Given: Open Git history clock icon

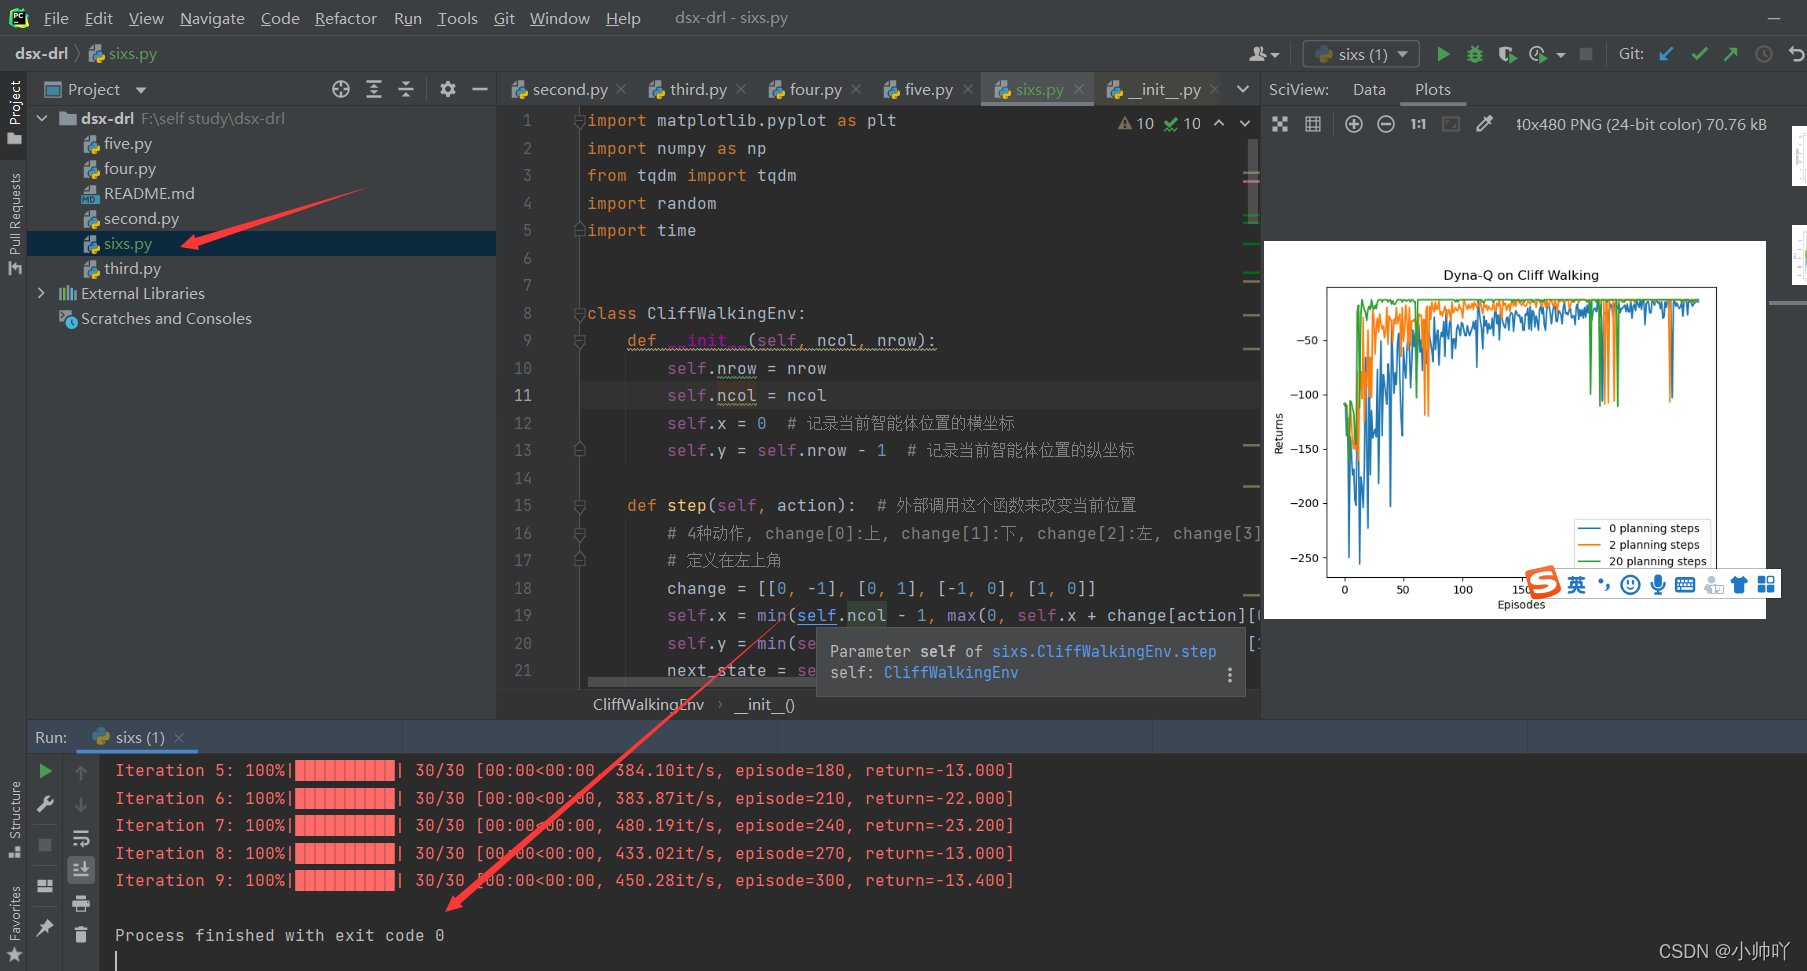Looking at the screenshot, I should pyautogui.click(x=1764, y=54).
